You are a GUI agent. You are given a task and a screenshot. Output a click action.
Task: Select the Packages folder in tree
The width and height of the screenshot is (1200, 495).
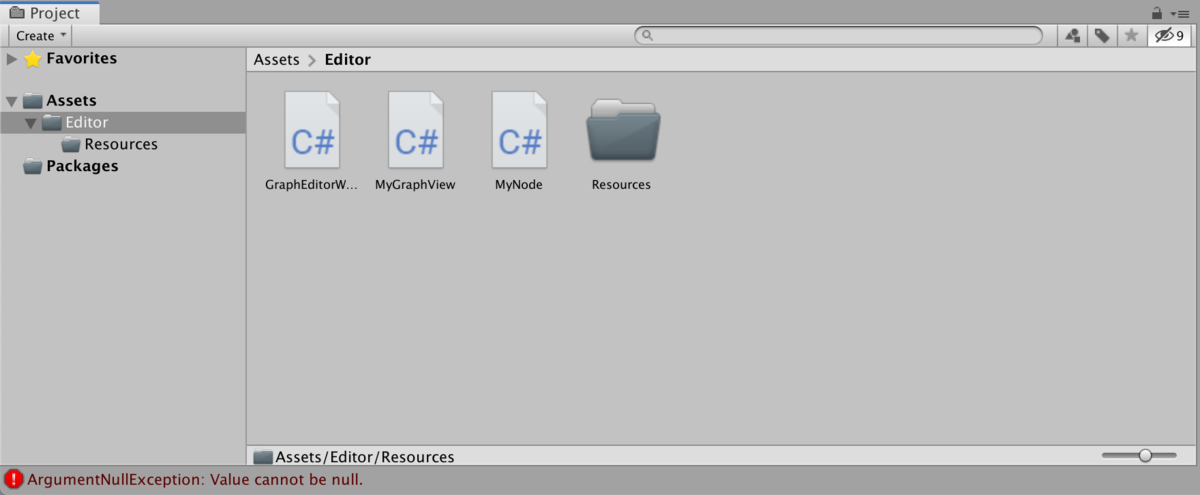82,167
